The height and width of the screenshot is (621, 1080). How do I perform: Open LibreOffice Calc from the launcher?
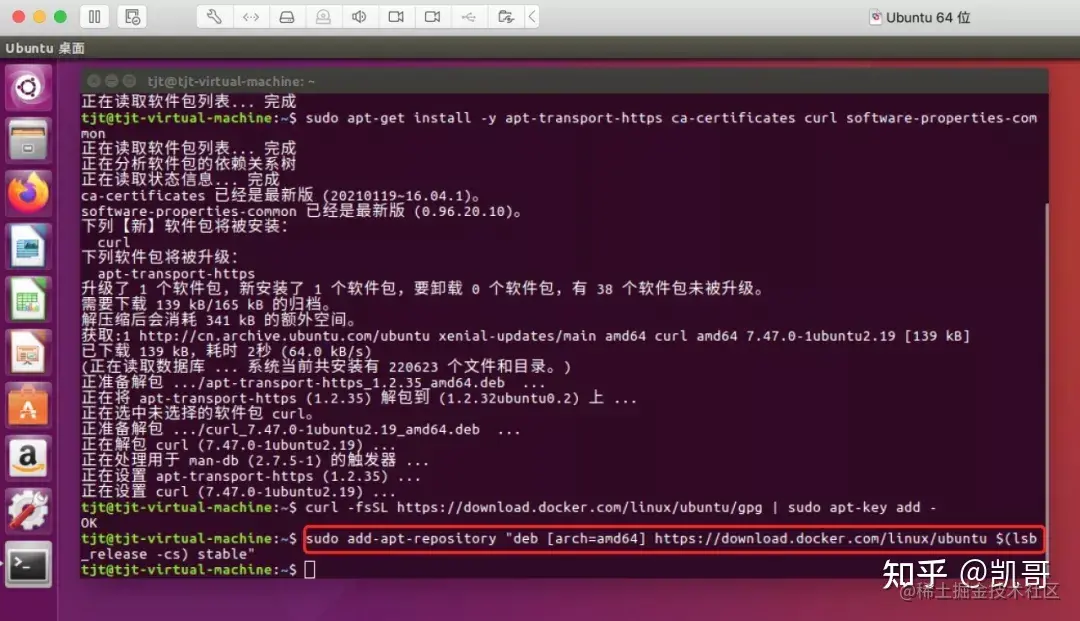28,299
